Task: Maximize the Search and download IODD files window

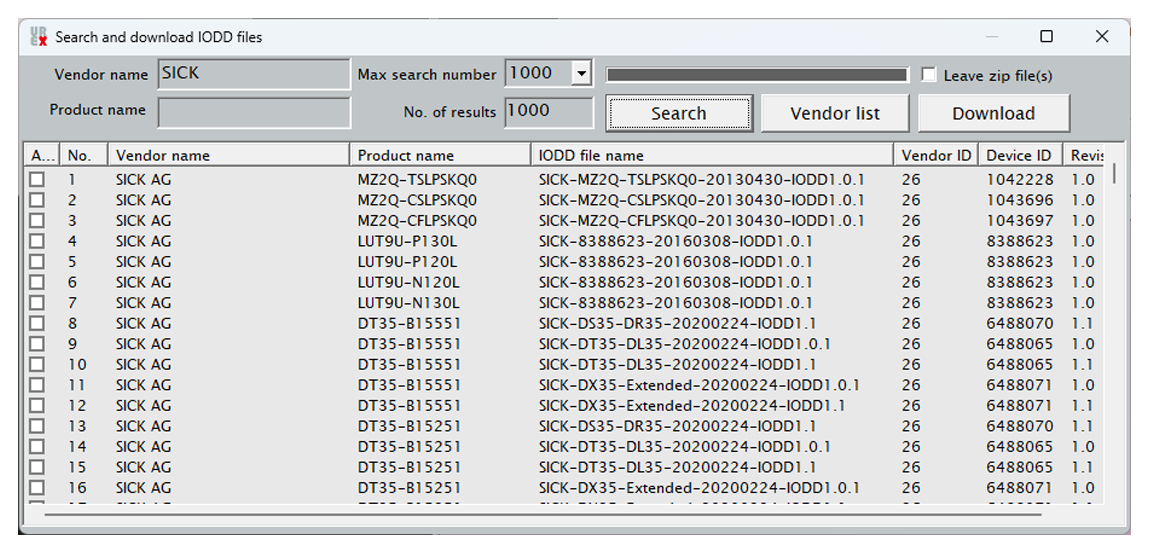Action: click(1047, 37)
